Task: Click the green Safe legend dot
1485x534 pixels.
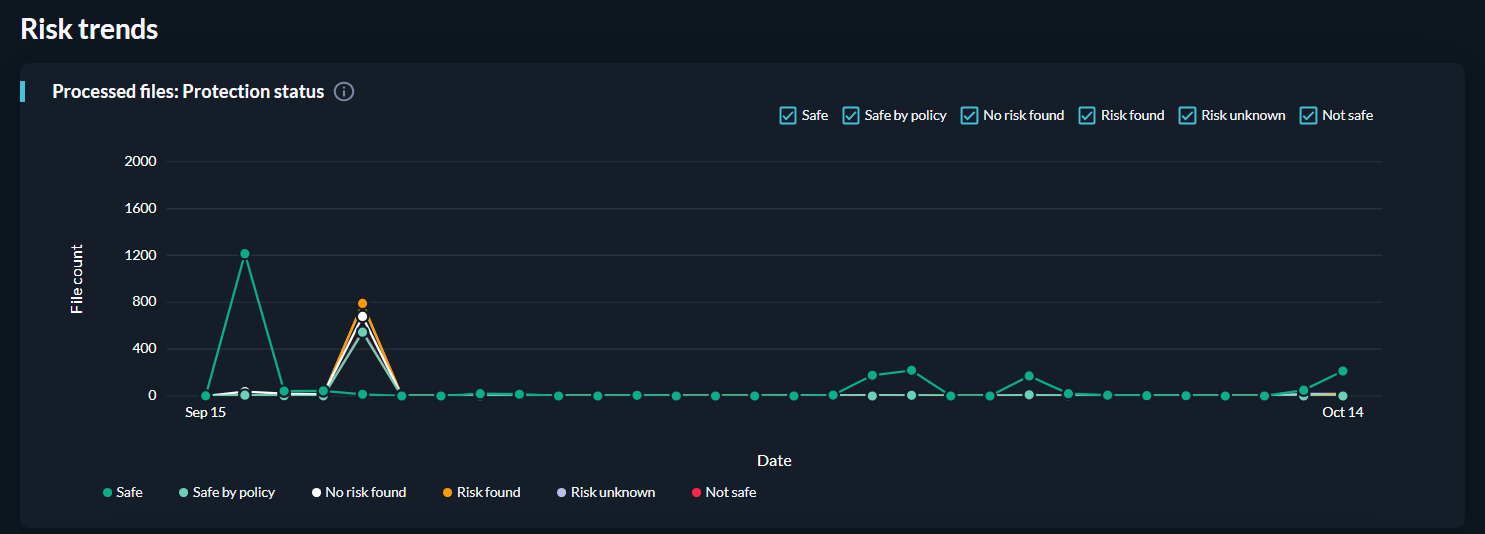Action: pos(107,492)
